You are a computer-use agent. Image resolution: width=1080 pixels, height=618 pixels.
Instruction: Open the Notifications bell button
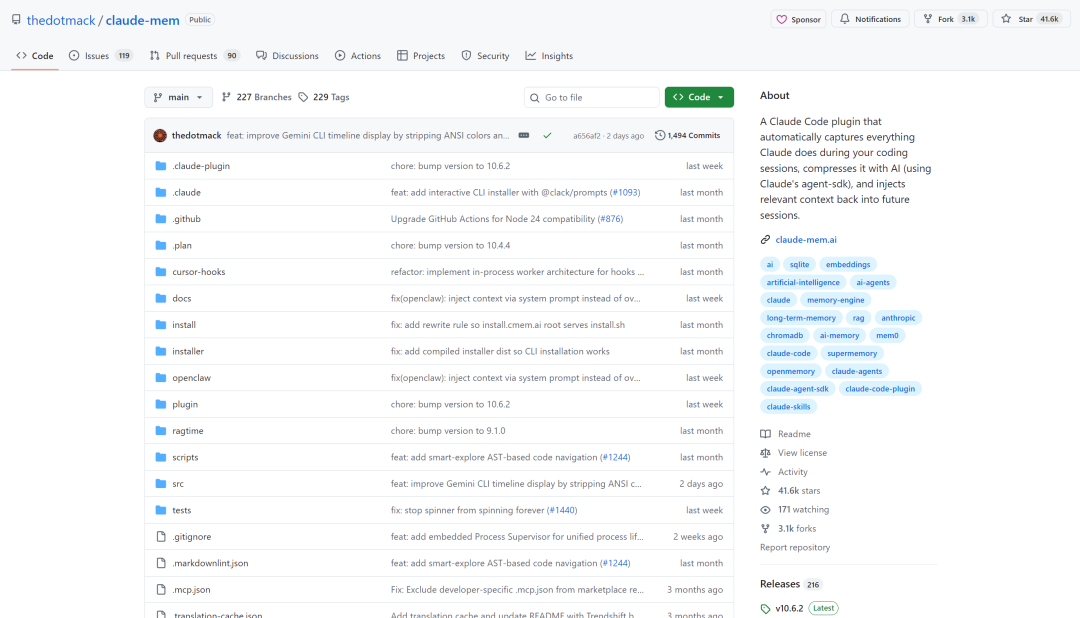(870, 19)
